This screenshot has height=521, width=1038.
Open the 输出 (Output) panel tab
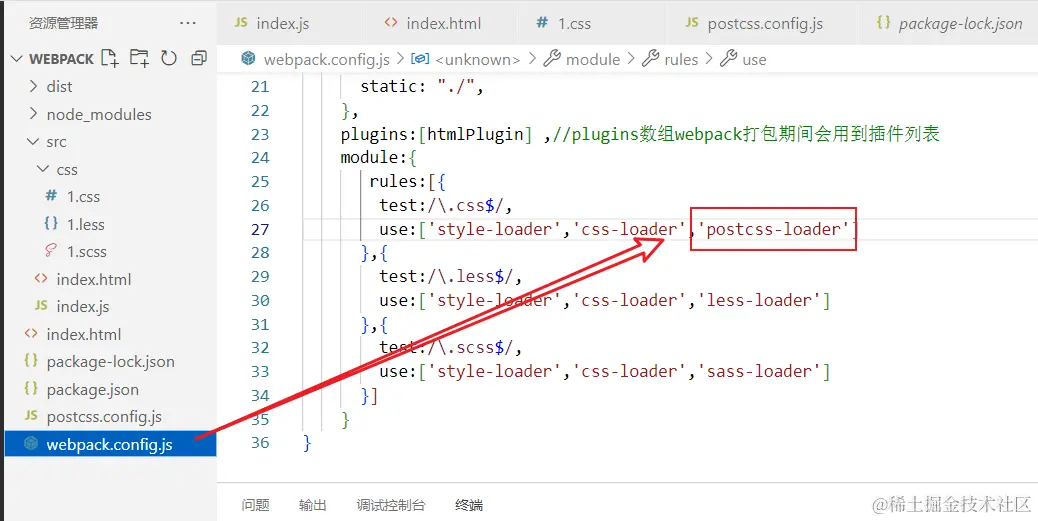pos(312,505)
